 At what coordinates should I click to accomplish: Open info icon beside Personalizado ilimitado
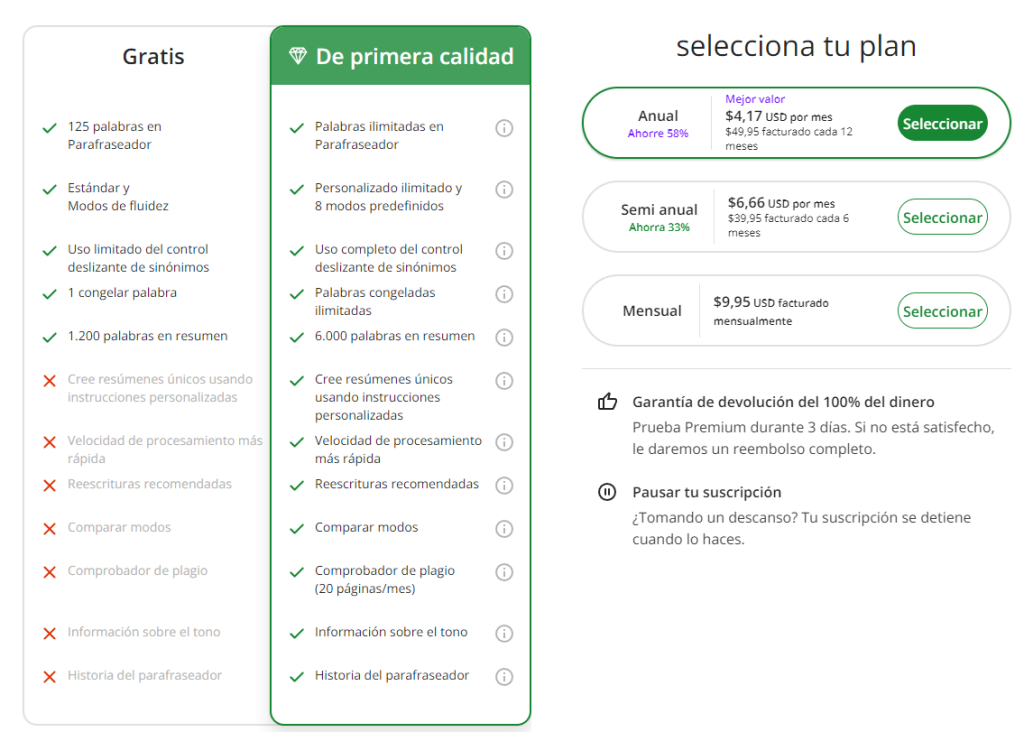[x=504, y=189]
